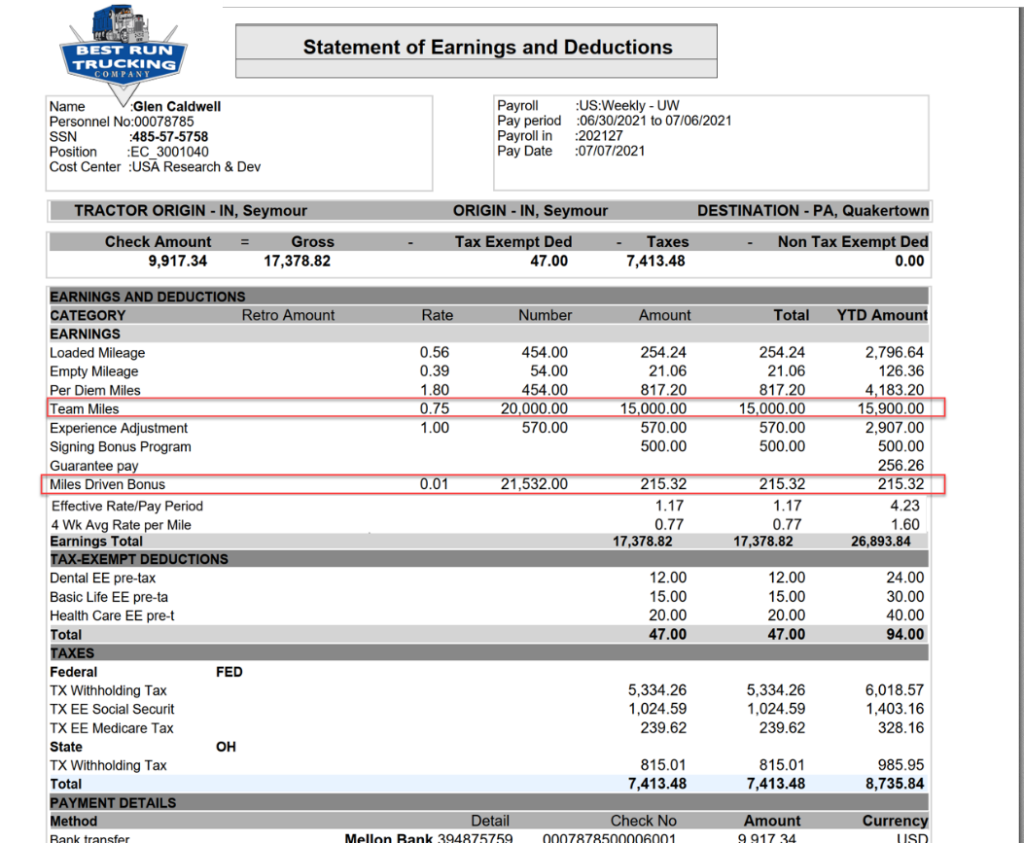This screenshot has height=843, width=1024.
Task: Click the Basic Life EE pre-ta row label
Action: click(x=108, y=597)
